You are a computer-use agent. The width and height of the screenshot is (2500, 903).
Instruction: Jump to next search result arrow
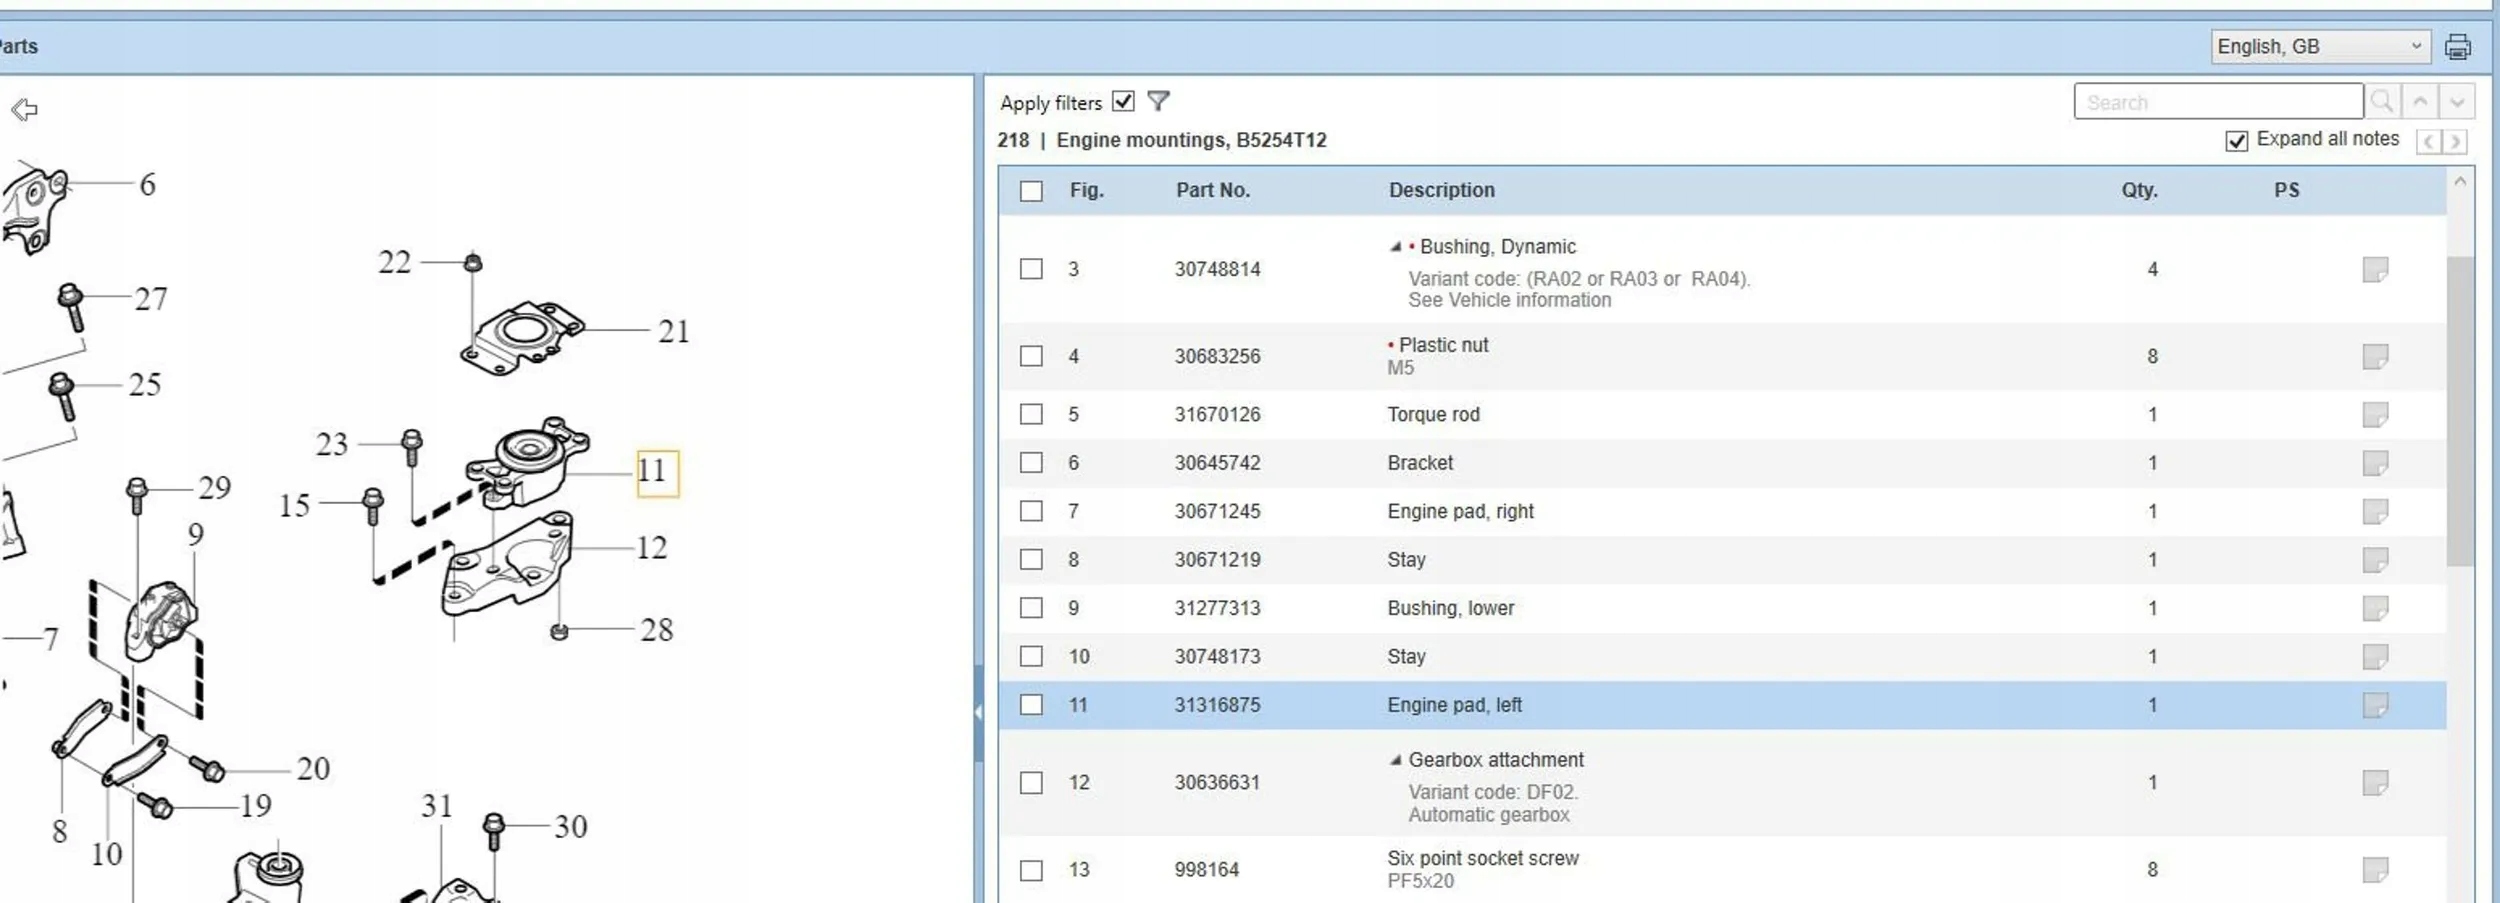[x=2456, y=102]
